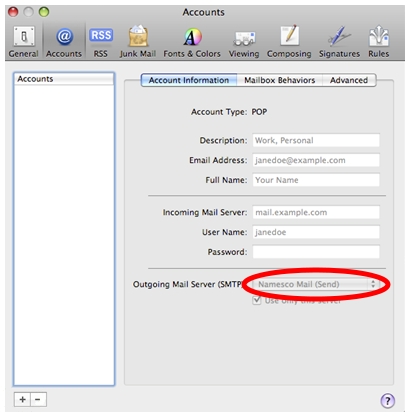Viewport: 411px width, 417px height.
Task: Click the Password input field
Action: coord(316,252)
